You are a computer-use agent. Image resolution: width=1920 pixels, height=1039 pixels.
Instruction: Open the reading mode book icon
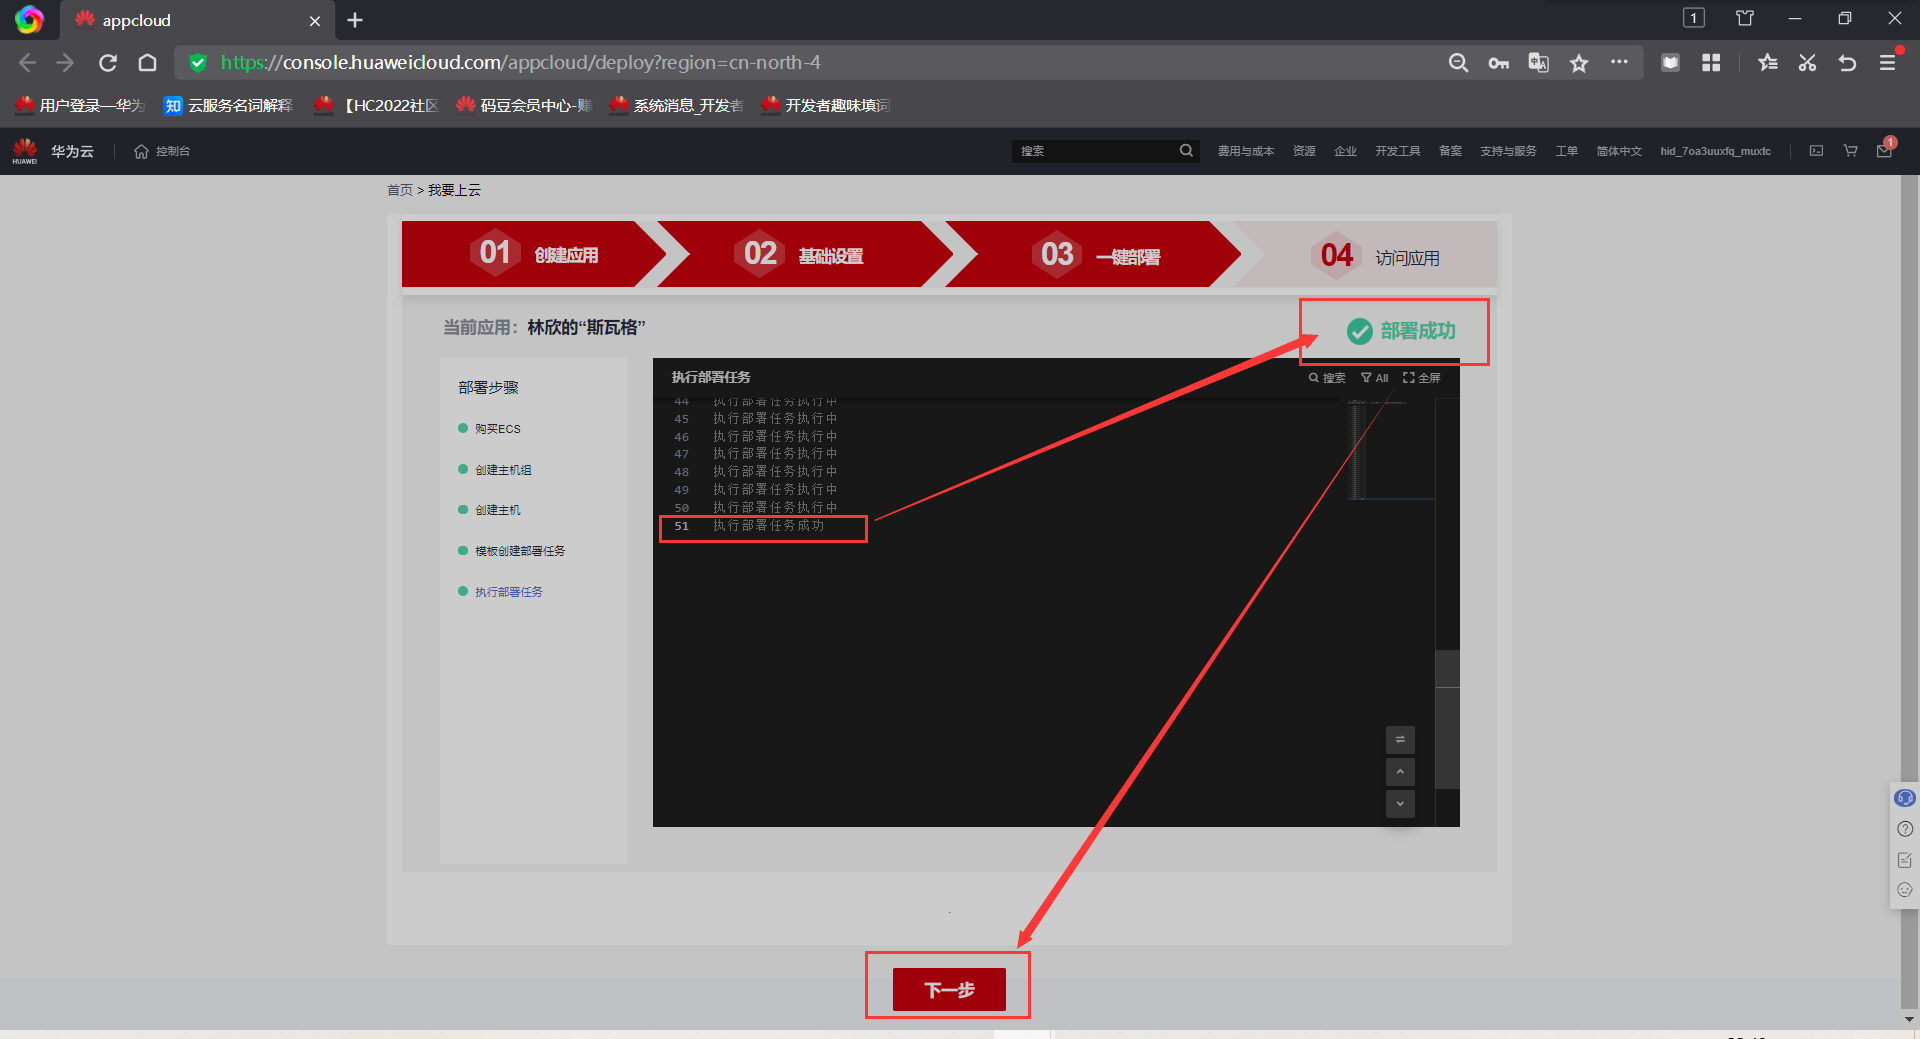(x=1670, y=63)
